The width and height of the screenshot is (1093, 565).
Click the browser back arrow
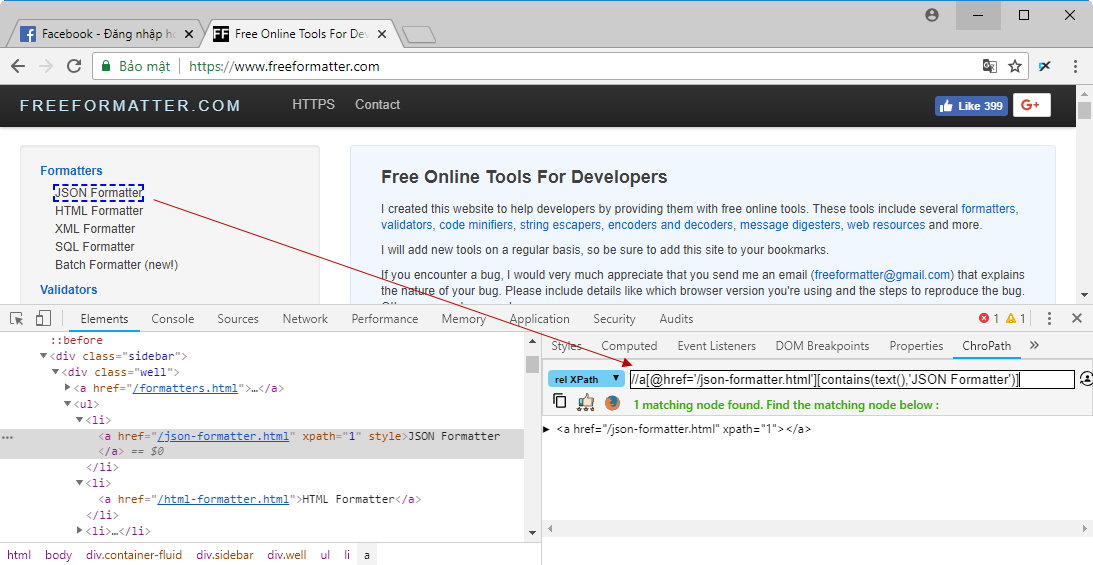(x=18, y=66)
